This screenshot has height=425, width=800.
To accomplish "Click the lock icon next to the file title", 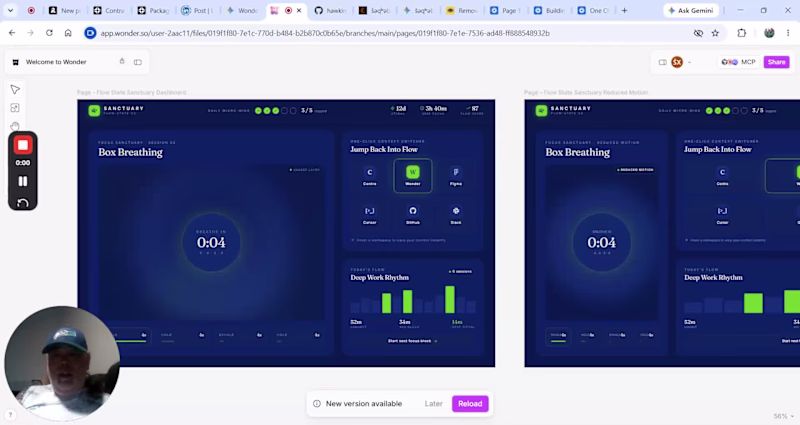I will coord(122,61).
